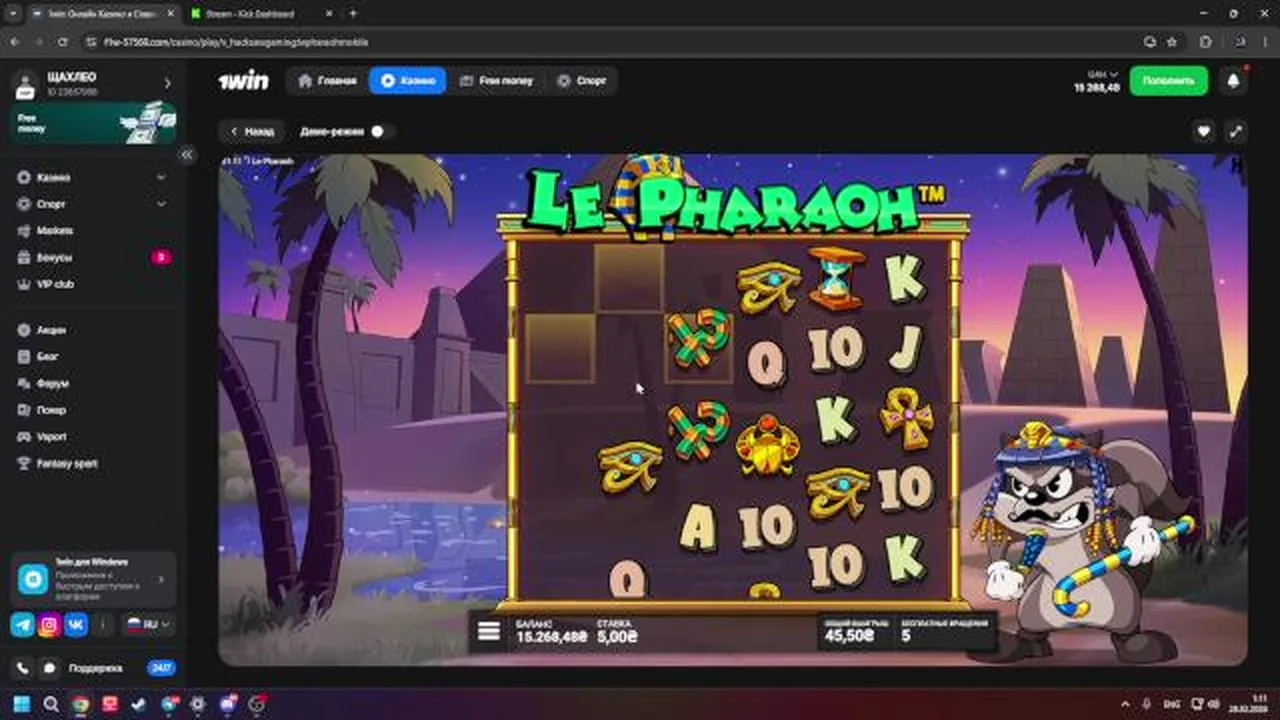Expand the 1win for Windows banner arrow
The image size is (1280, 720).
pyautogui.click(x=161, y=579)
